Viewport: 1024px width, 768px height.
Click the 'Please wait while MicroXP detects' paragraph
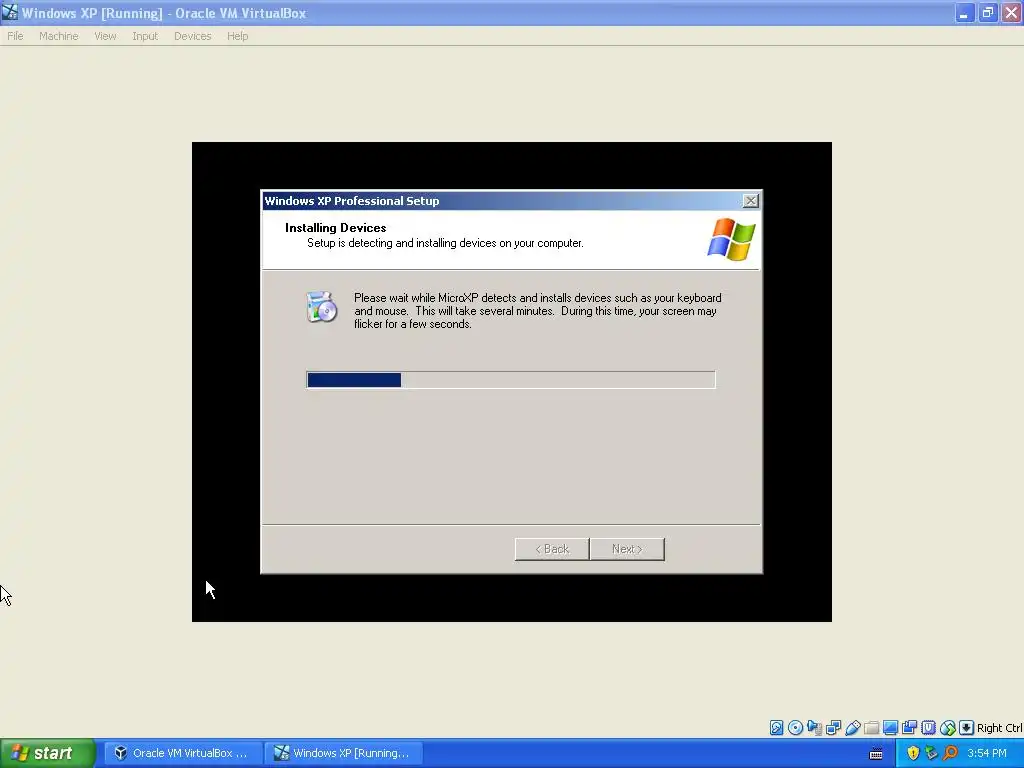[538, 311]
